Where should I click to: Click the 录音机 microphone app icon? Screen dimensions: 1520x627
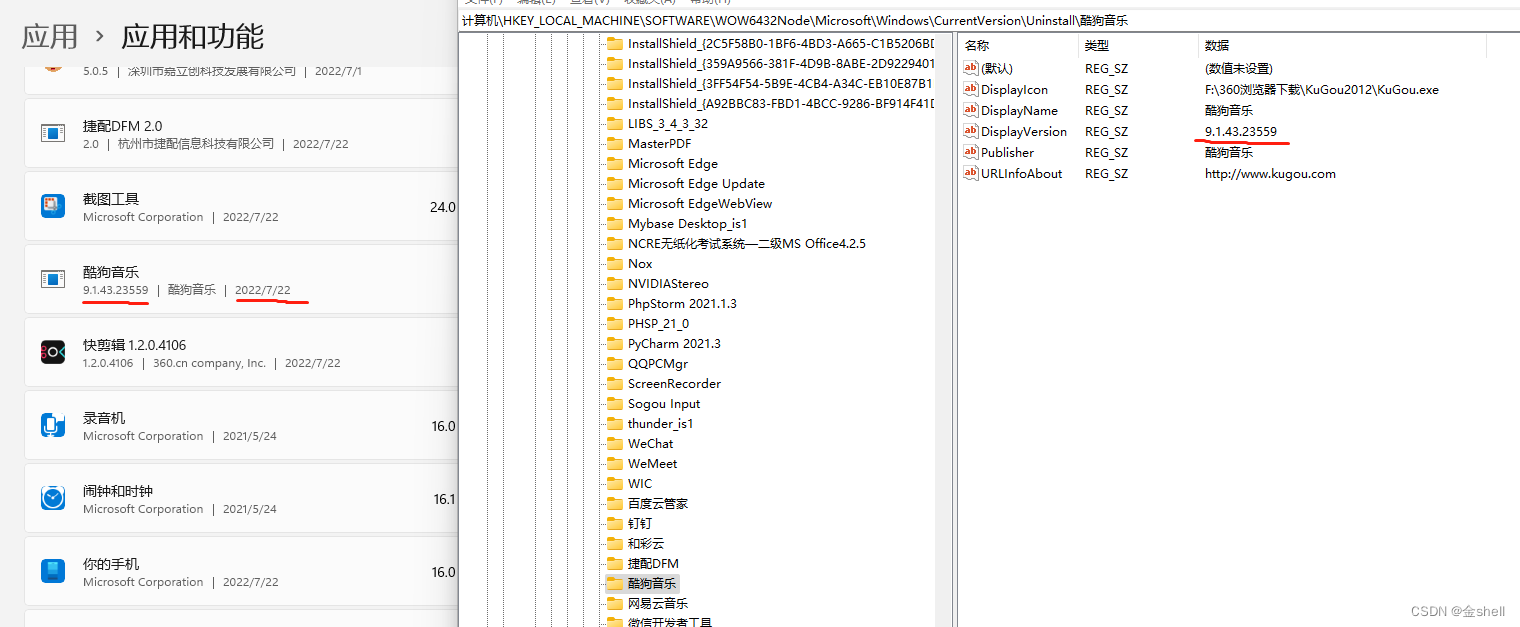[x=53, y=425]
